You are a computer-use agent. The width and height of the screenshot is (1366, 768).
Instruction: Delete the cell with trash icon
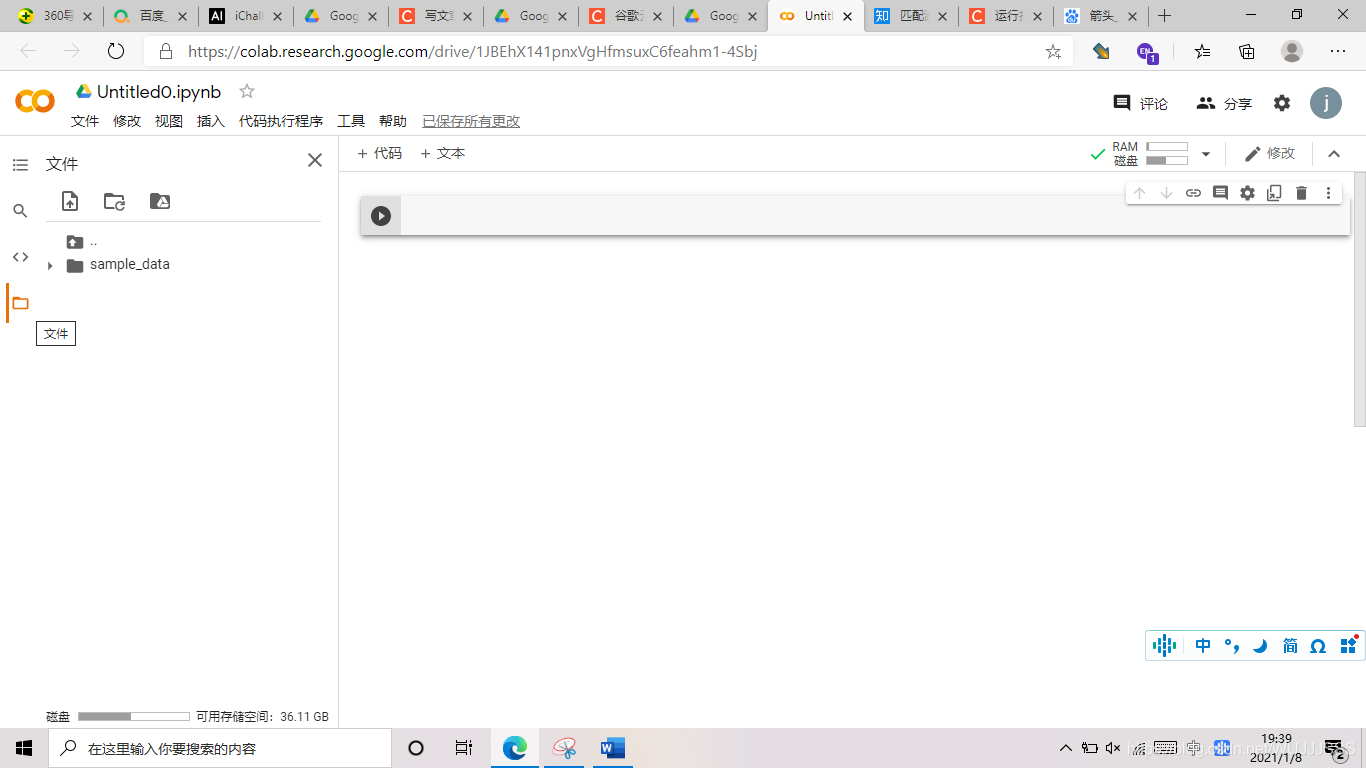click(x=1301, y=193)
